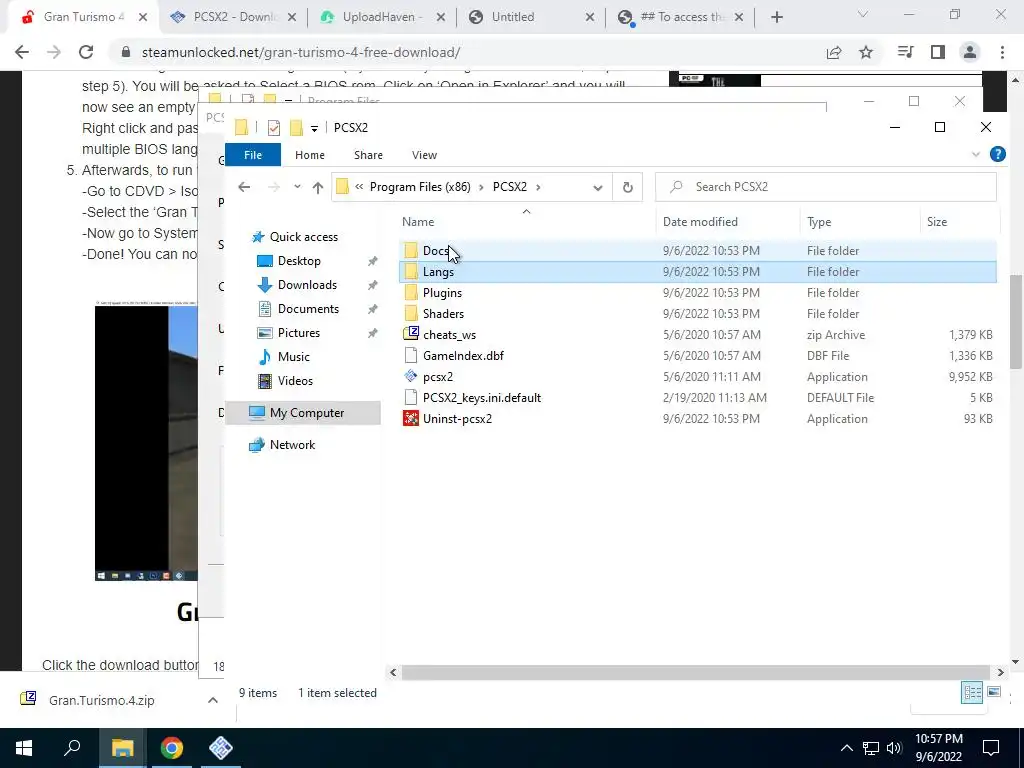Screen dimensions: 1024x768
Task: Open Customize Quick Access Toolbar dropdown
Action: click(314, 128)
